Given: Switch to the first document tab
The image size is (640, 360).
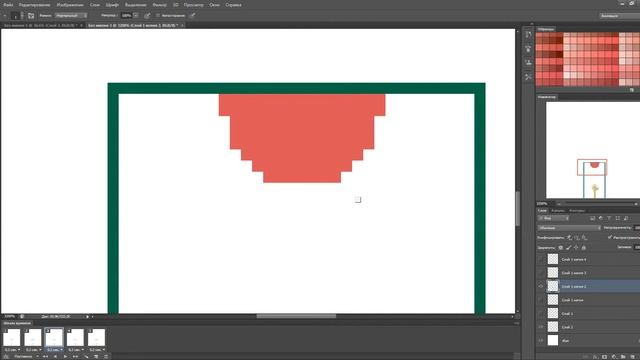Looking at the screenshot, I should coord(40,25).
